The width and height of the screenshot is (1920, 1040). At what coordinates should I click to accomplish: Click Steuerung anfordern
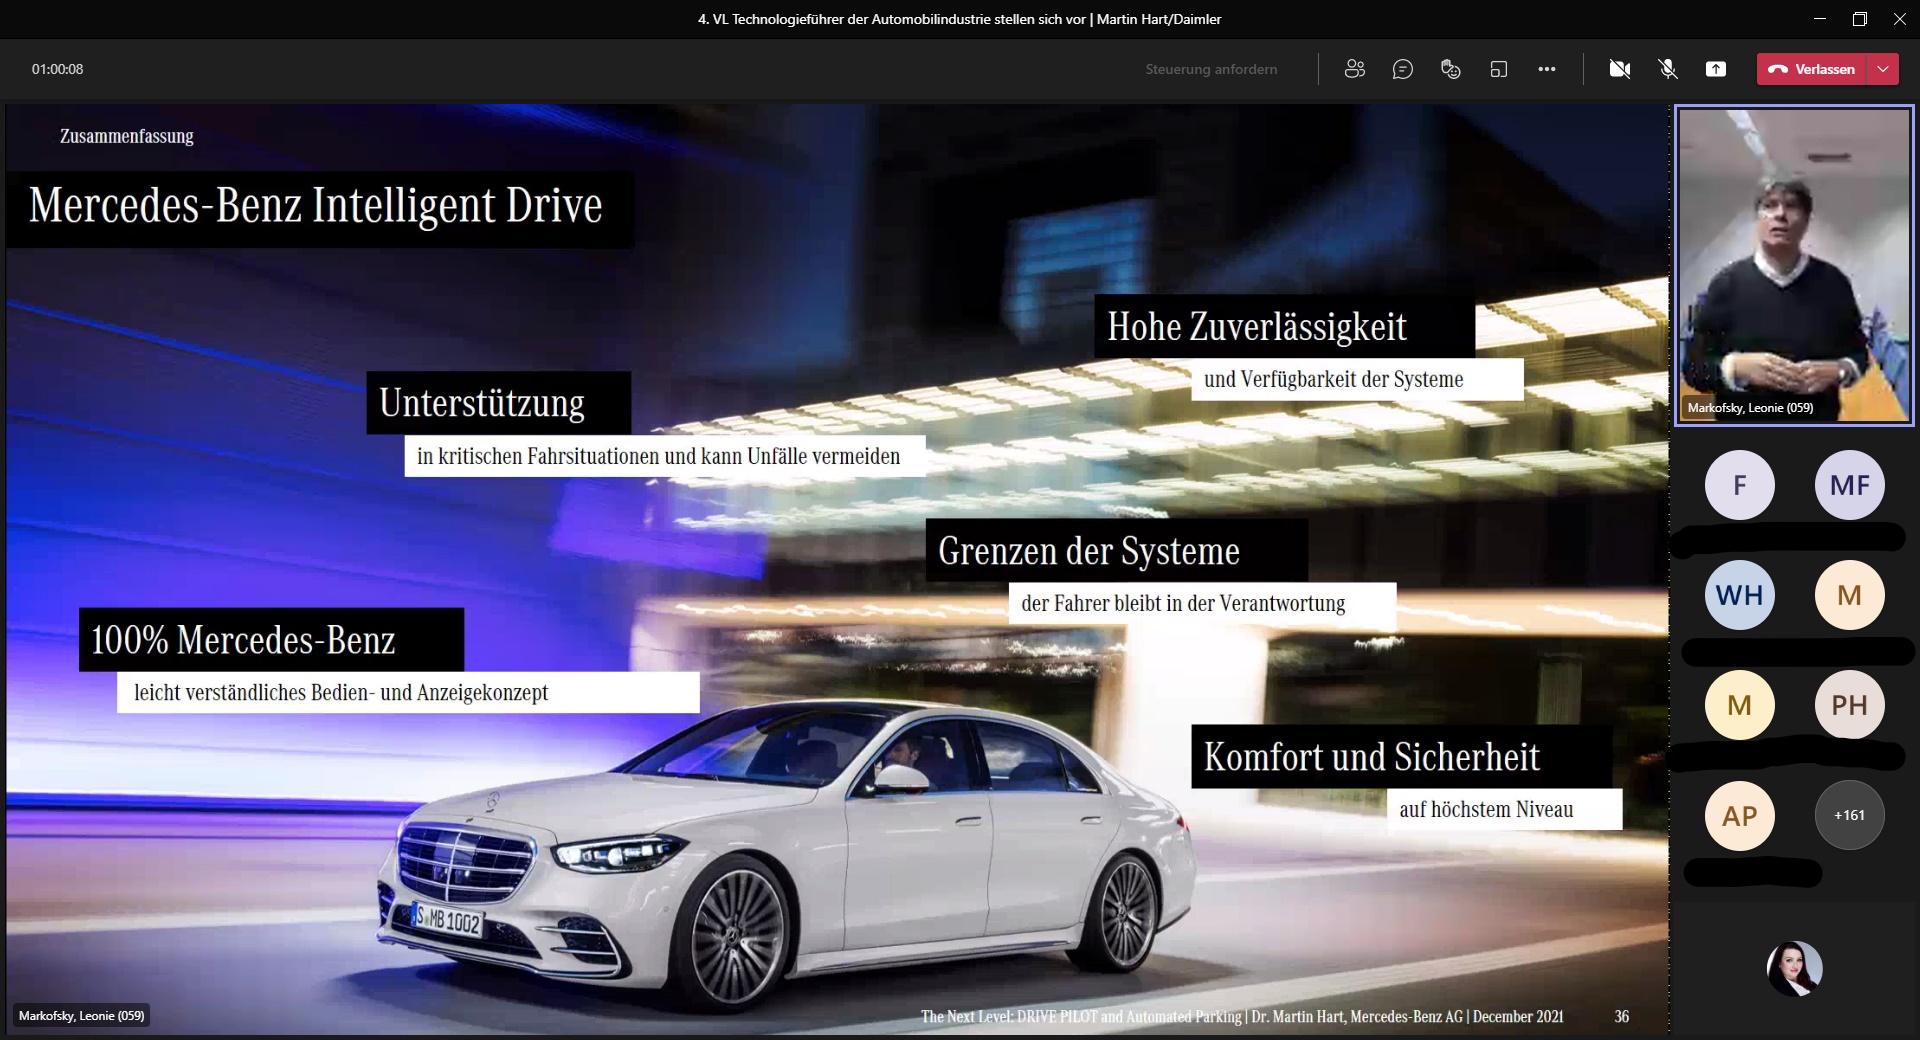pos(1211,69)
